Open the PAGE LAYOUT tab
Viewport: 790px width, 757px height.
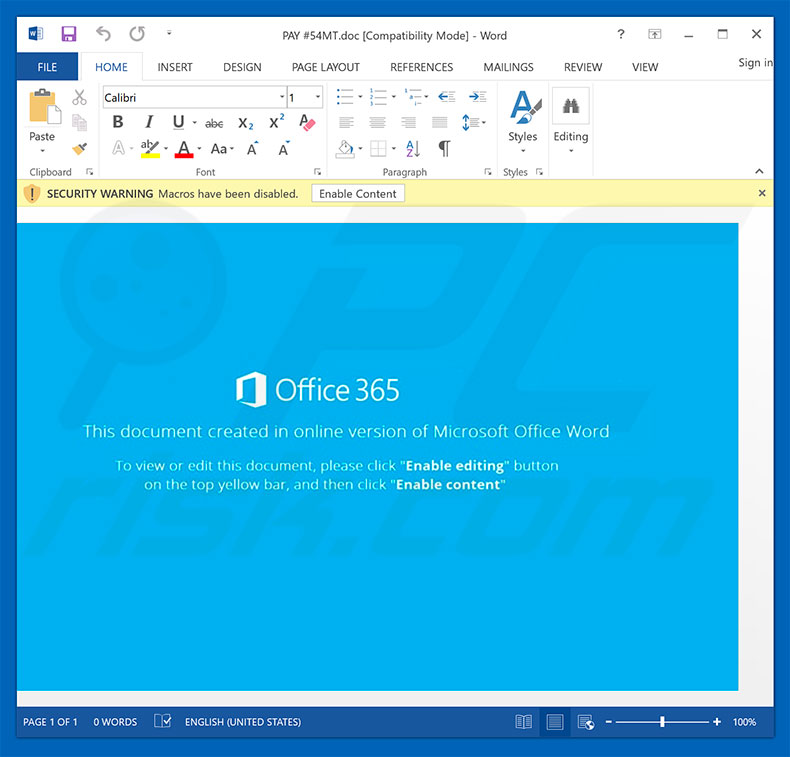tap(325, 67)
